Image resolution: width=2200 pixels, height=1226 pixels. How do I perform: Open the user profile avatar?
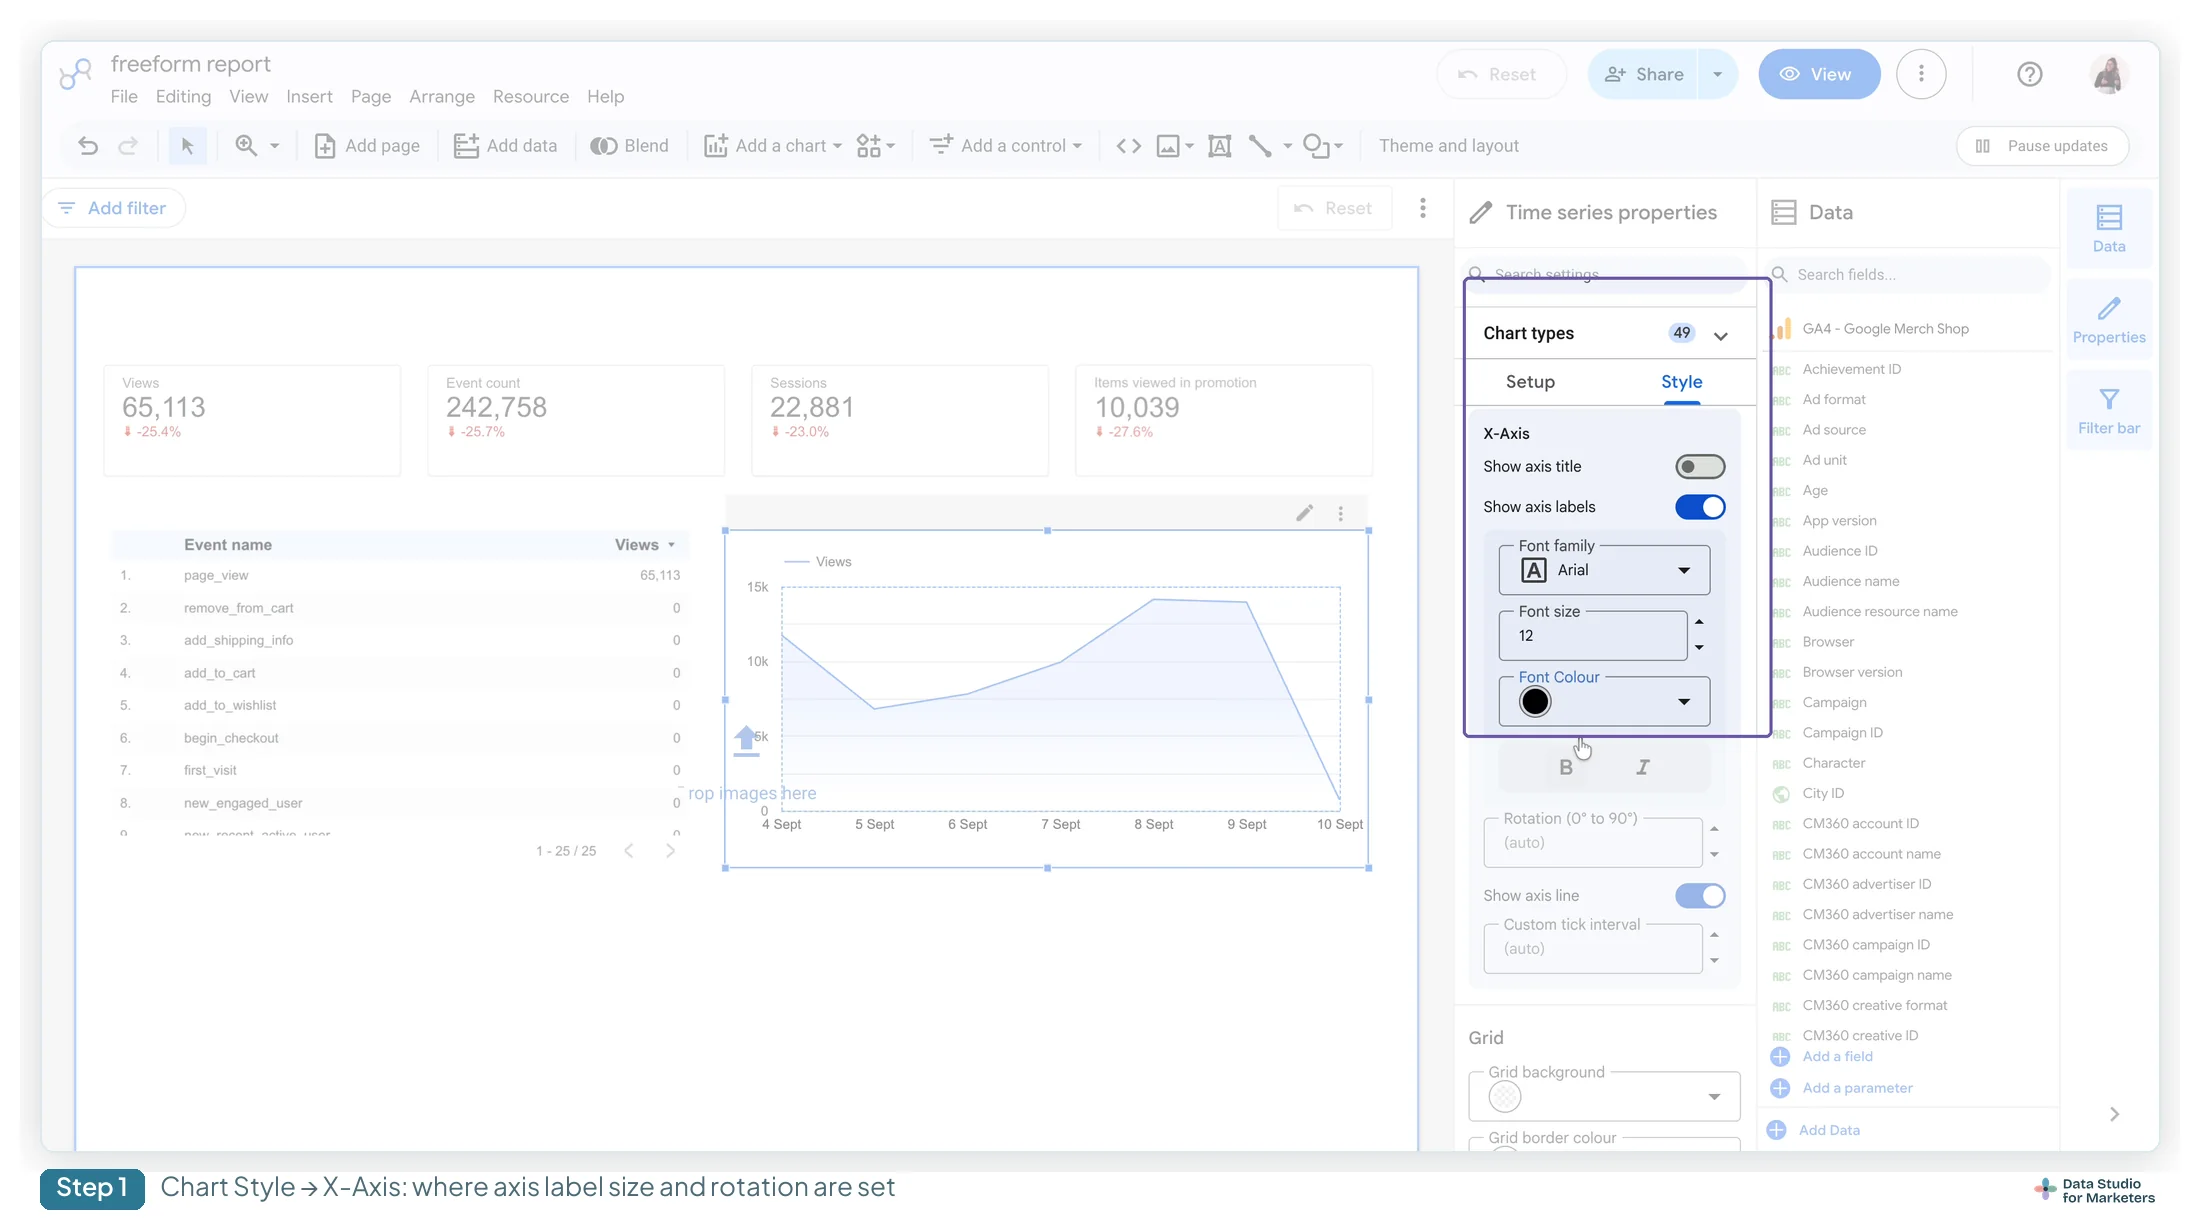(2108, 74)
